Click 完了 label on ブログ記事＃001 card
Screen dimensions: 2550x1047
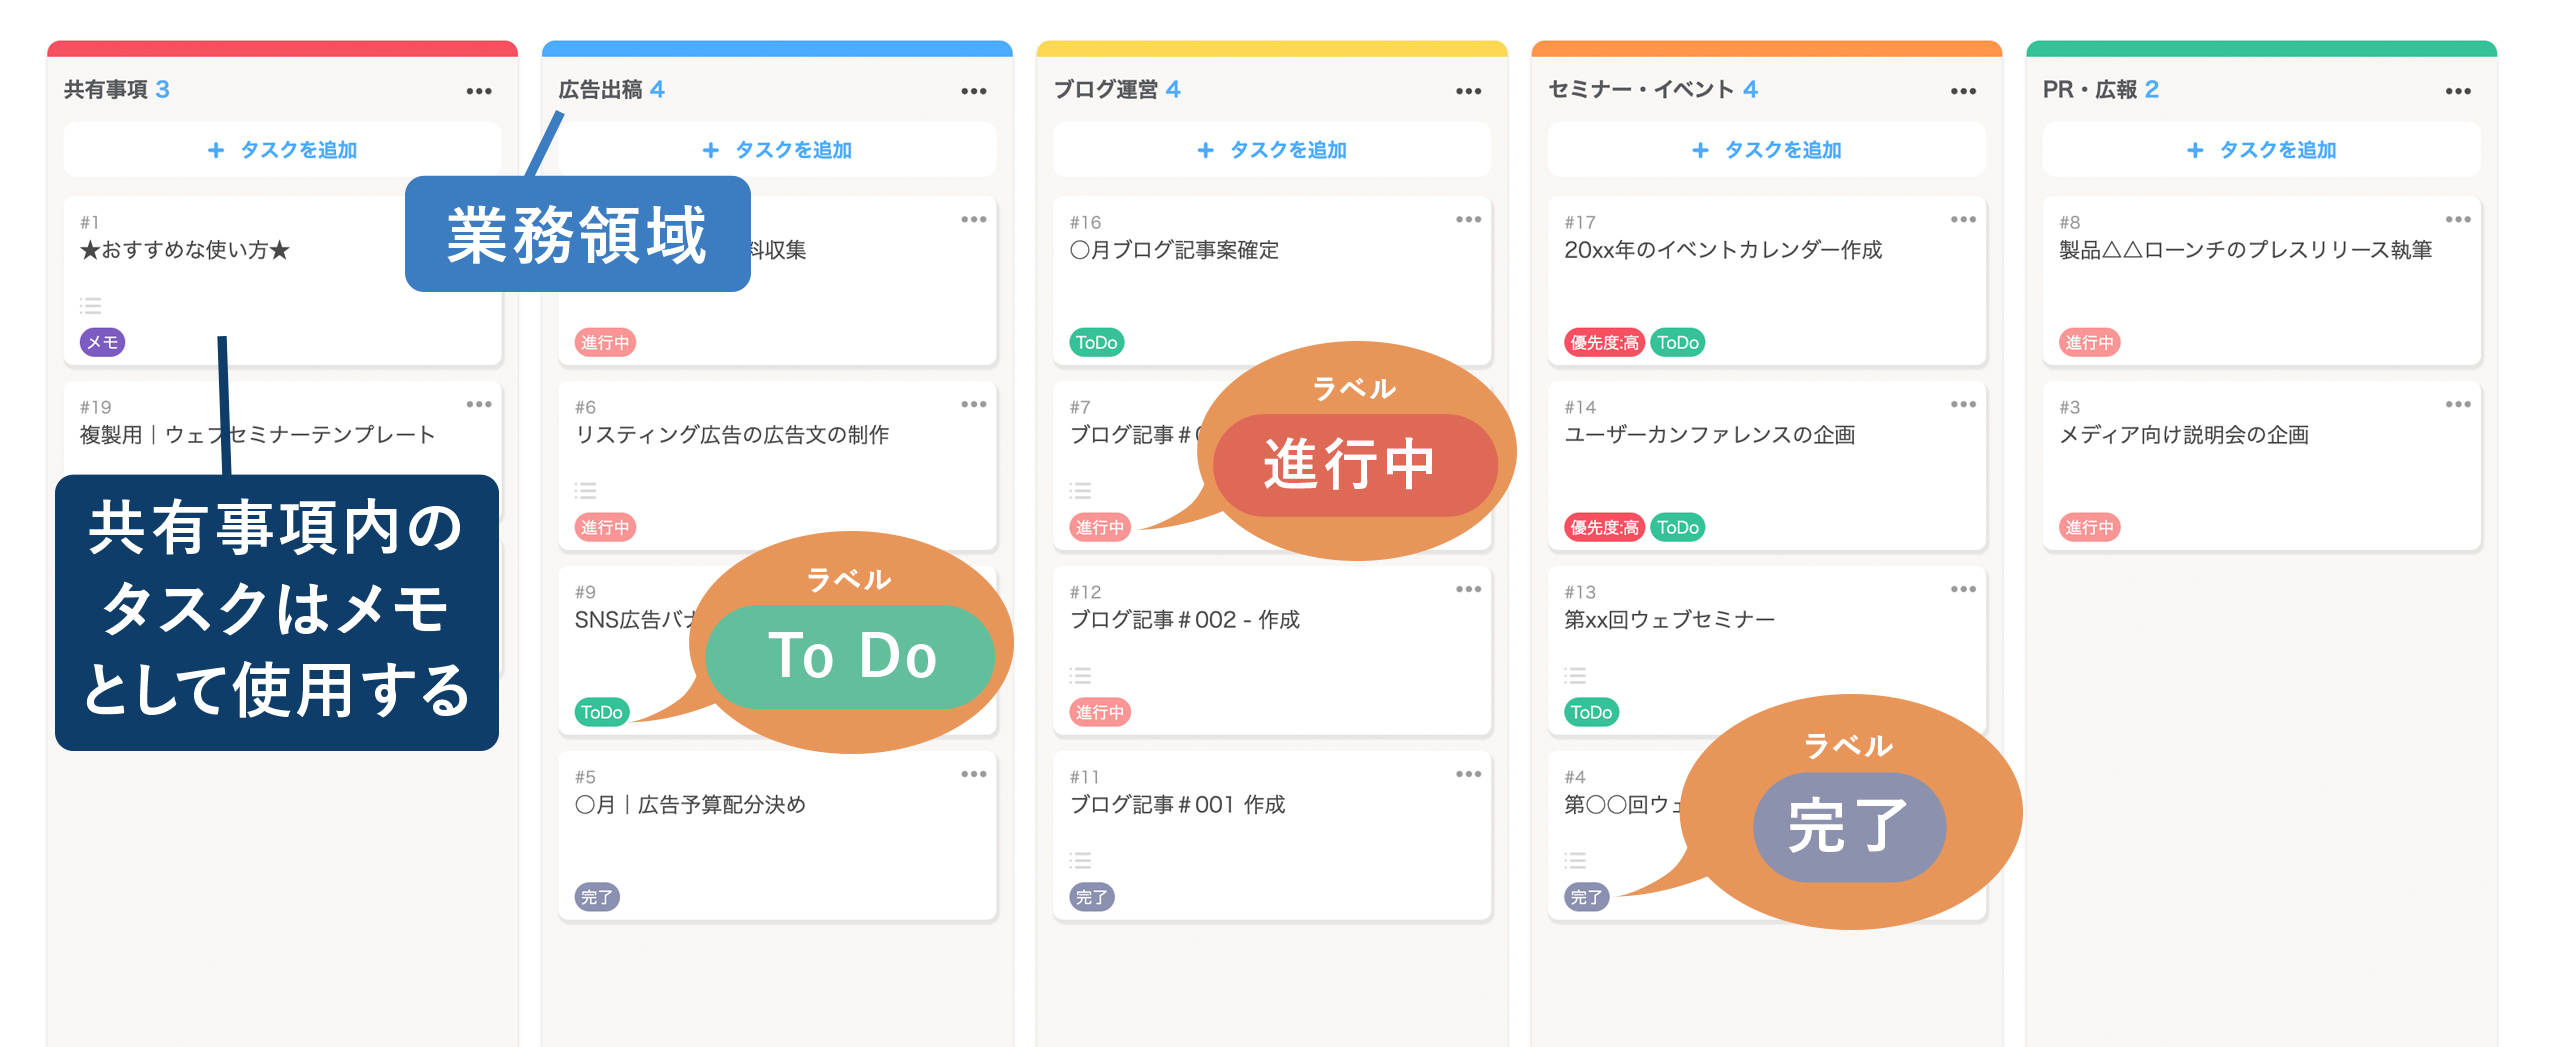(x=1092, y=898)
